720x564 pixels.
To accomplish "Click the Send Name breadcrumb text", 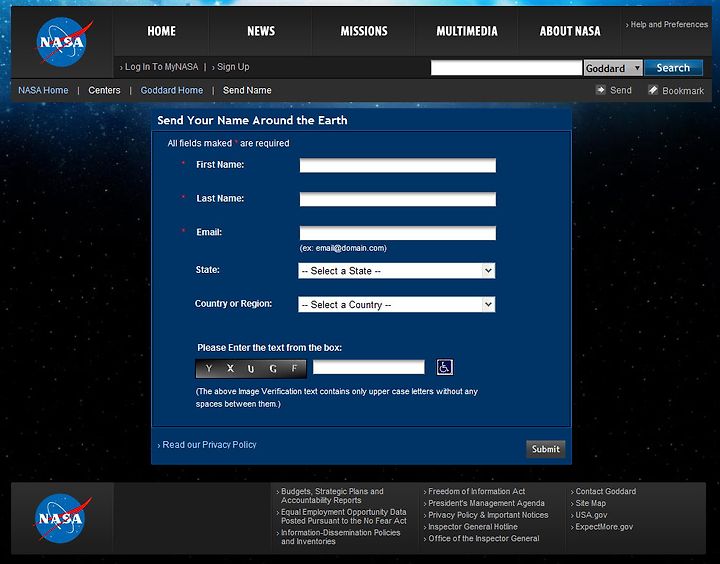I will point(247,90).
